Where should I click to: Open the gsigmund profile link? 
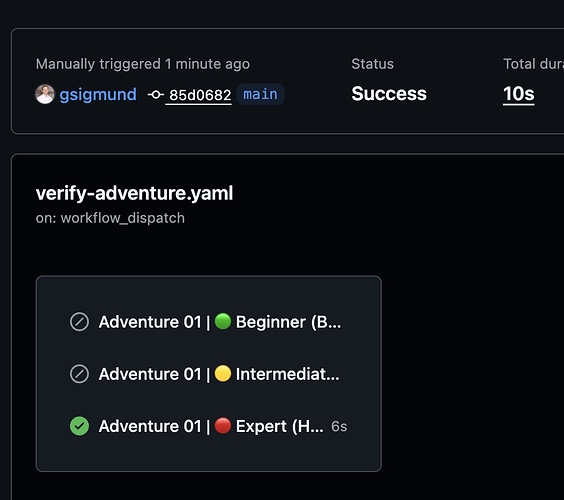98,95
